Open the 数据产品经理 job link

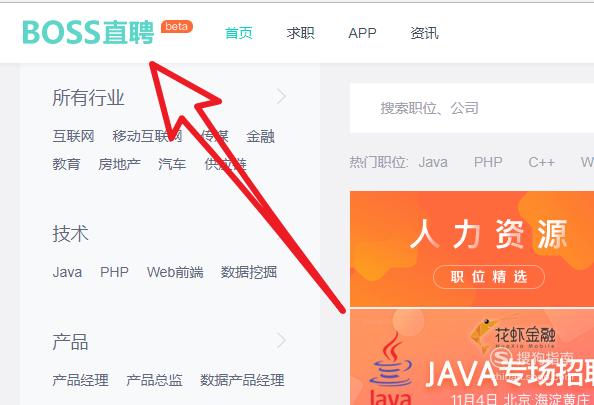pos(242,380)
